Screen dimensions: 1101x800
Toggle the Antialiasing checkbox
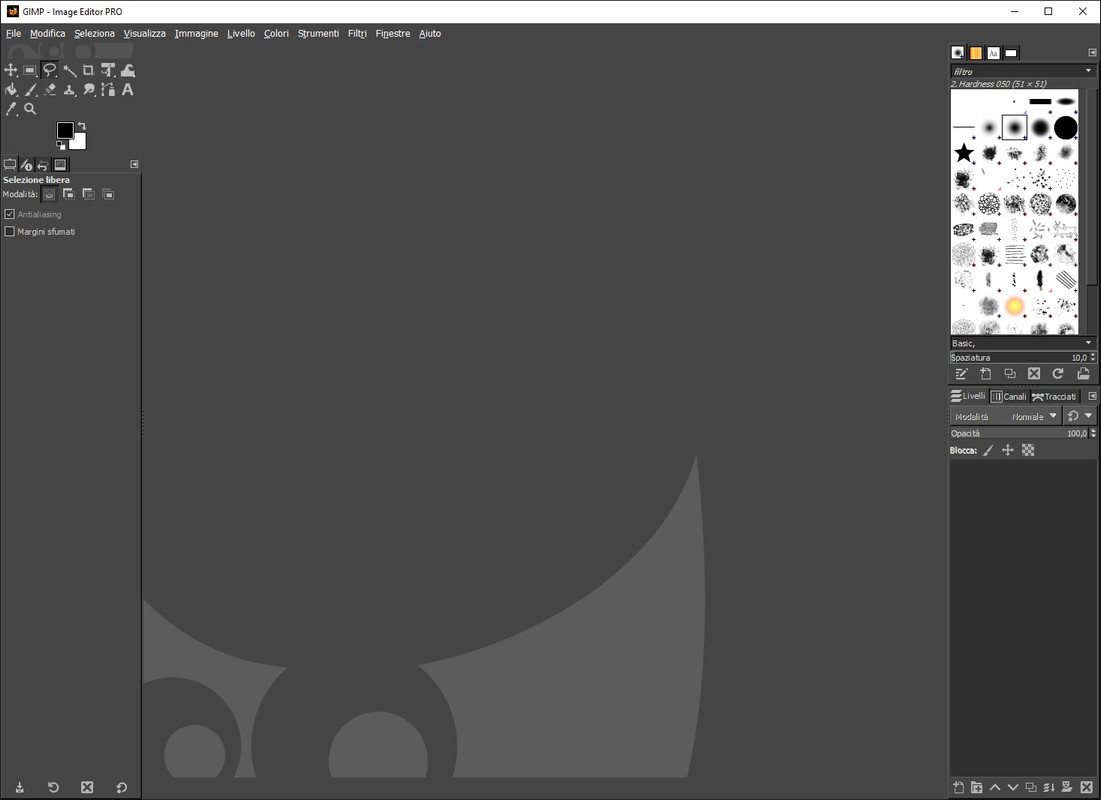[10, 214]
